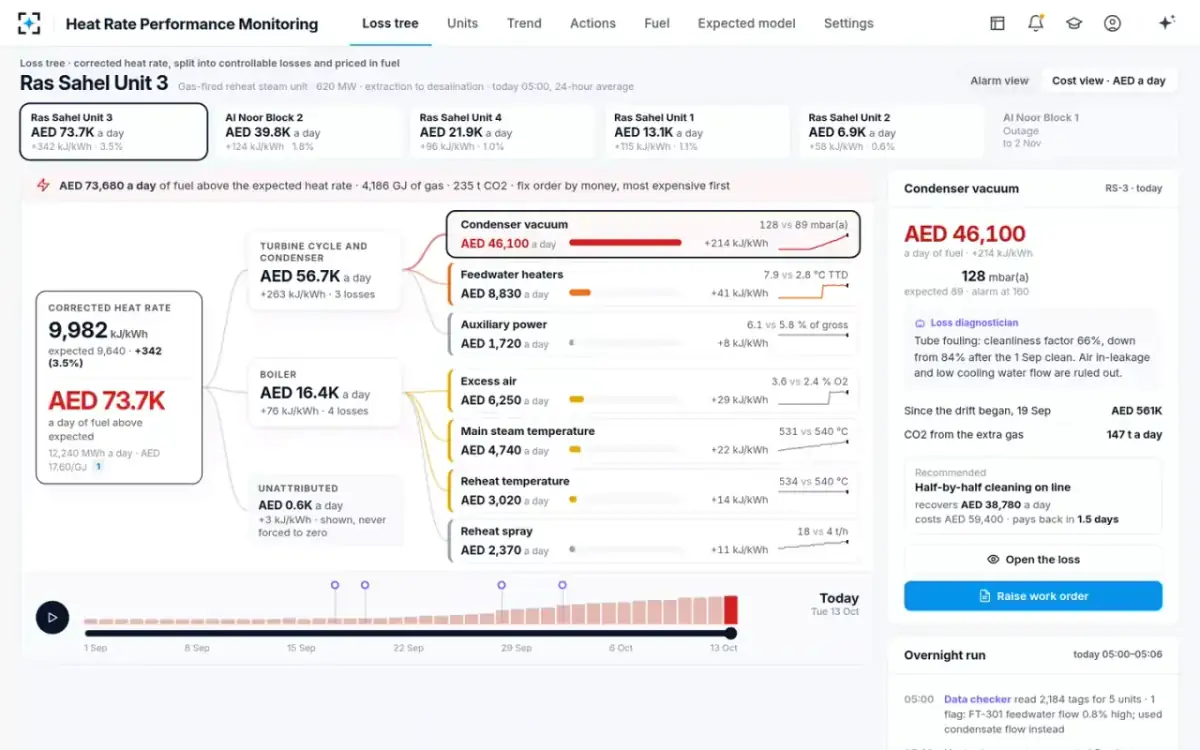Open the Units tab
Image resolution: width=1200 pixels, height=750 pixels.
(x=462, y=23)
